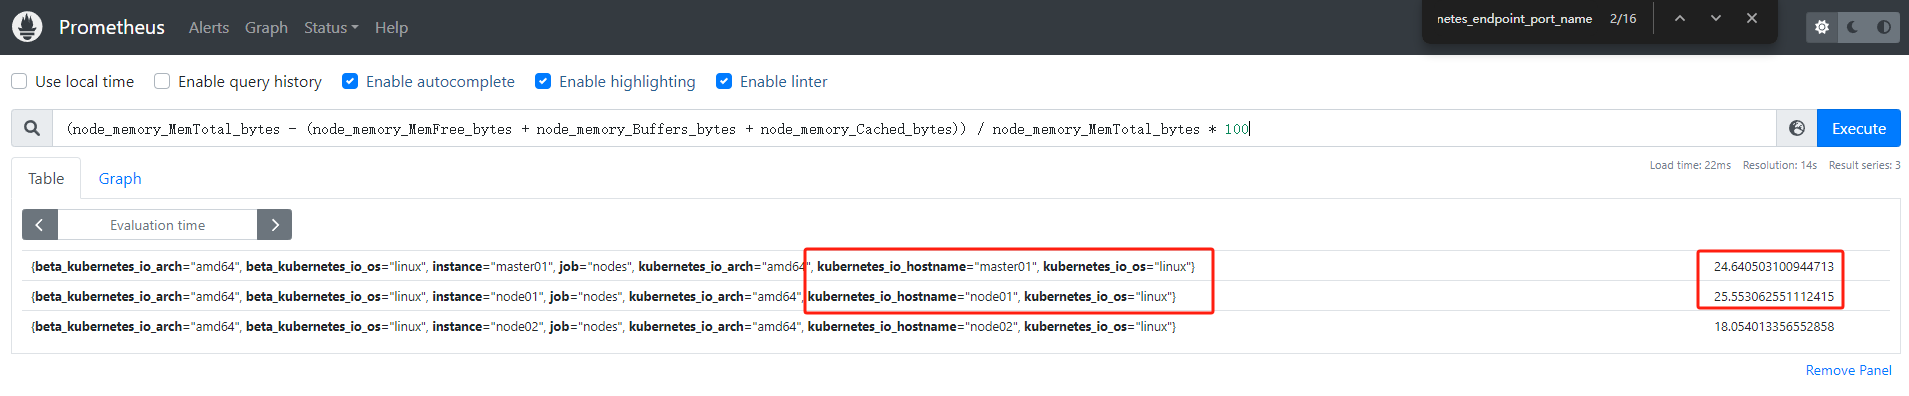Click the search magnifier icon beside query

pyautogui.click(x=32, y=128)
